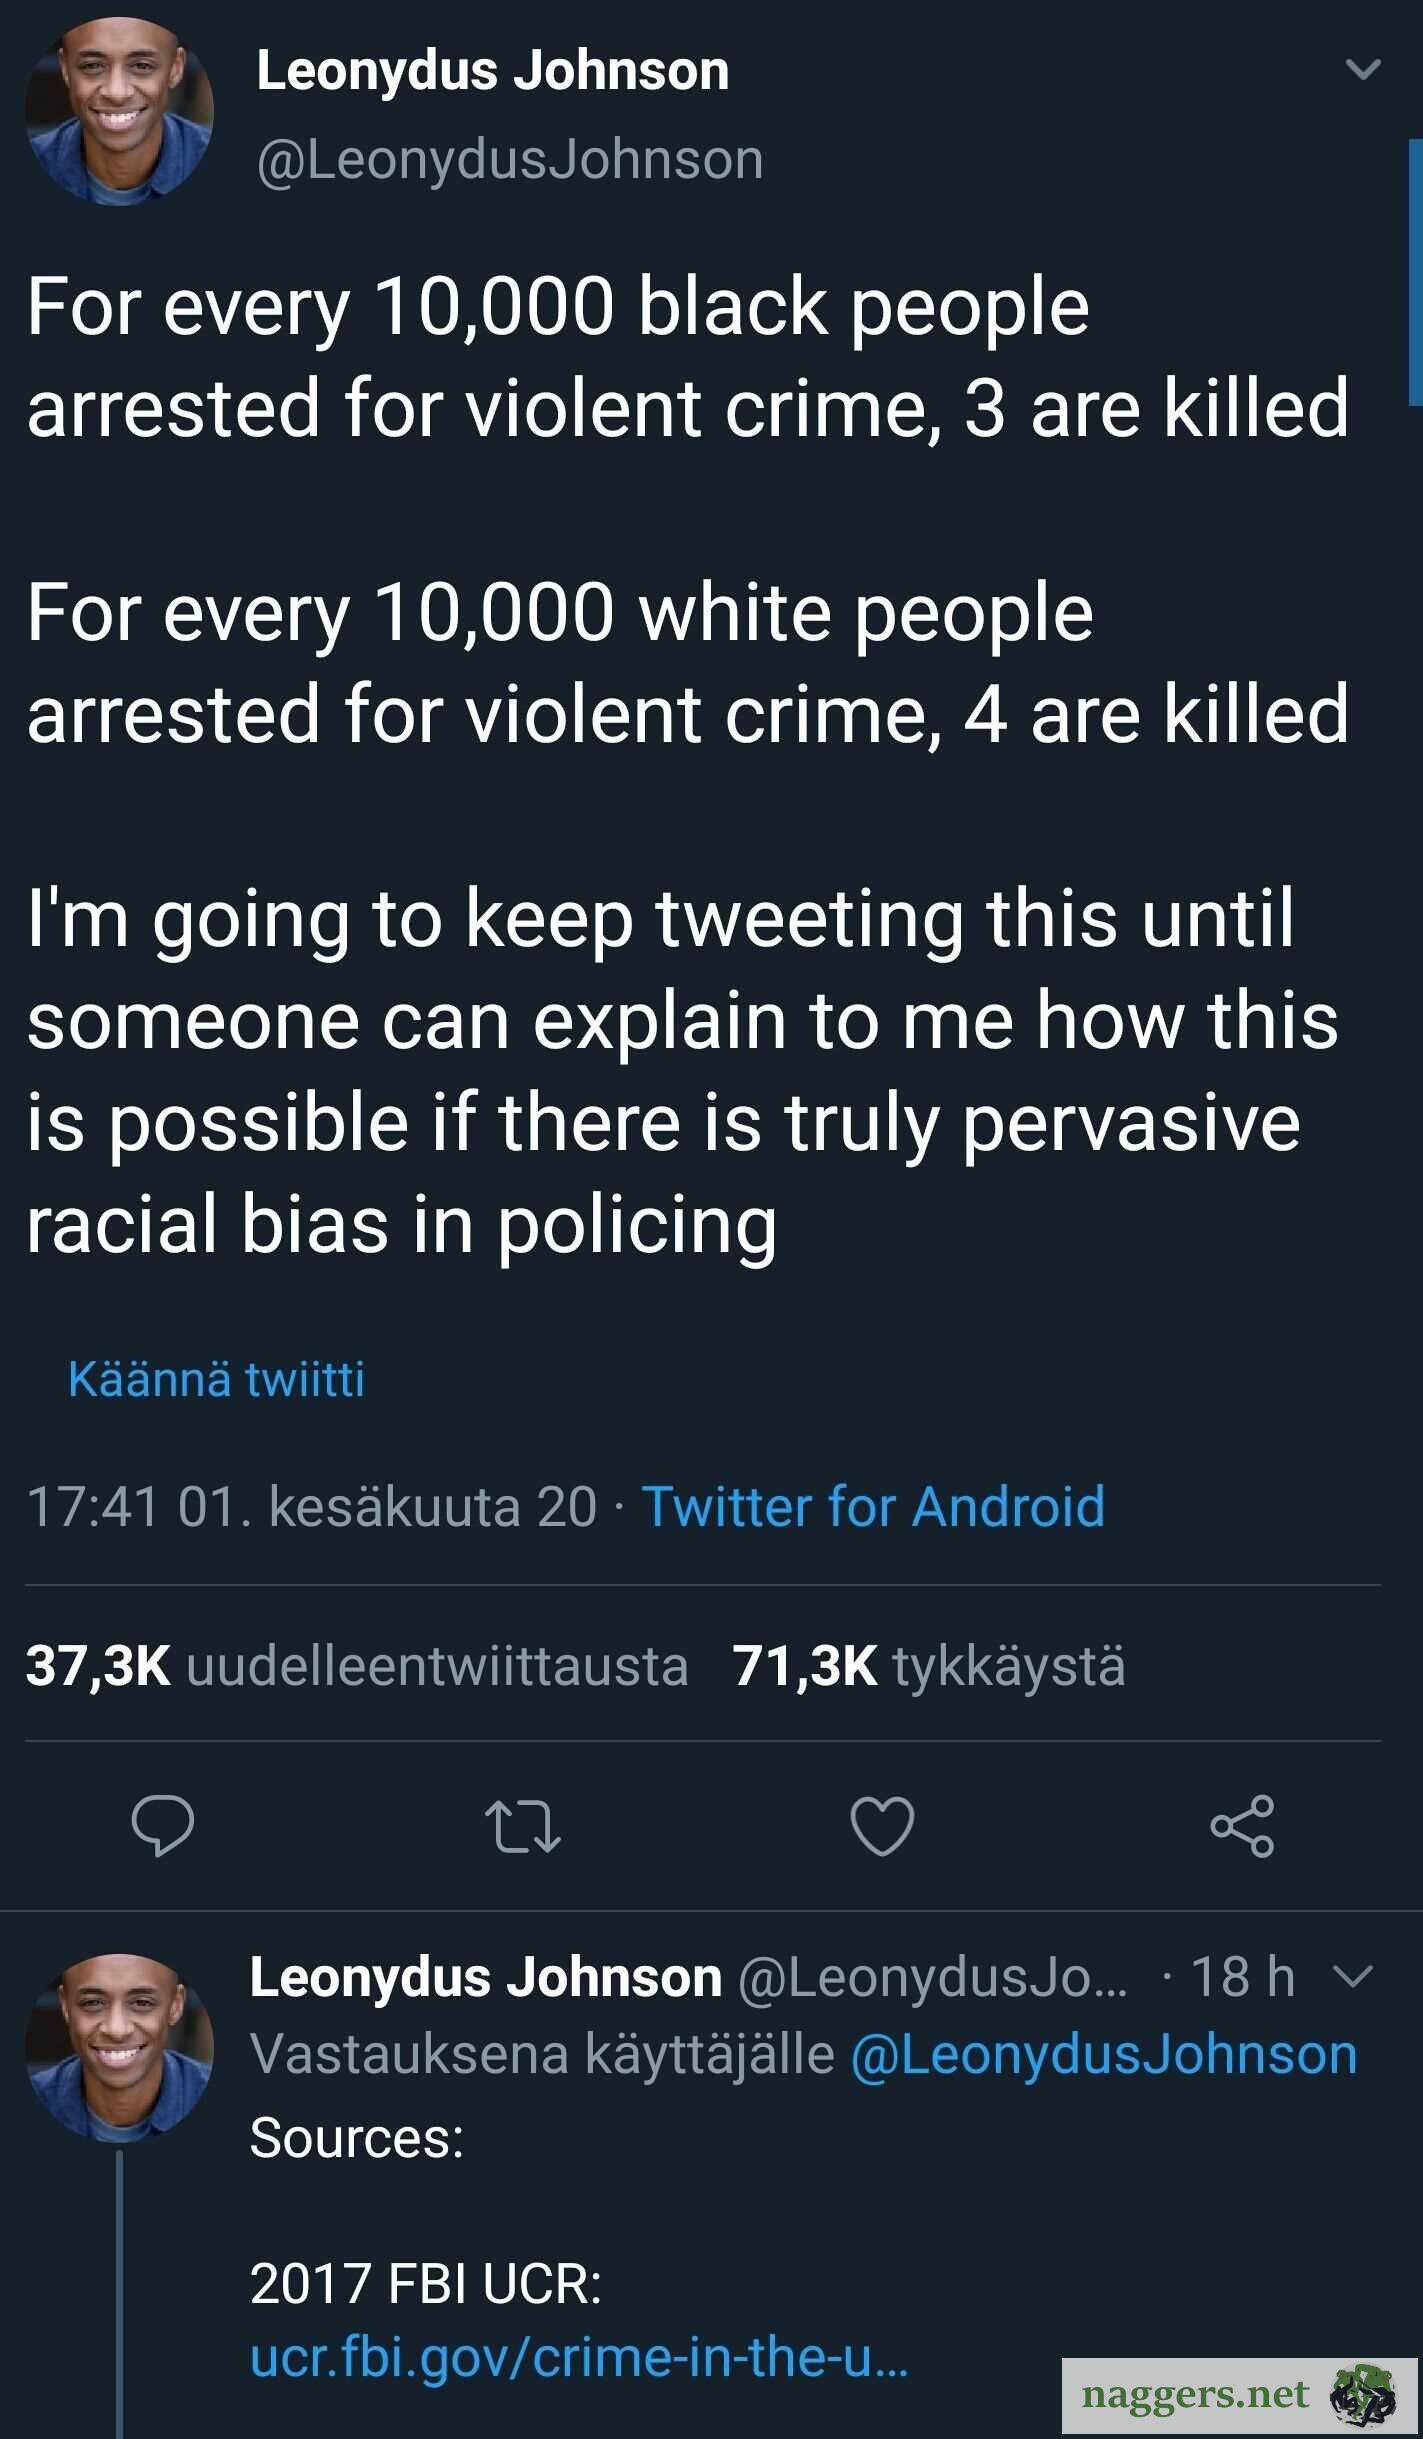Open the ucr.fbi.gov source link
This screenshot has height=2439, width=1423.
pos(579,2357)
